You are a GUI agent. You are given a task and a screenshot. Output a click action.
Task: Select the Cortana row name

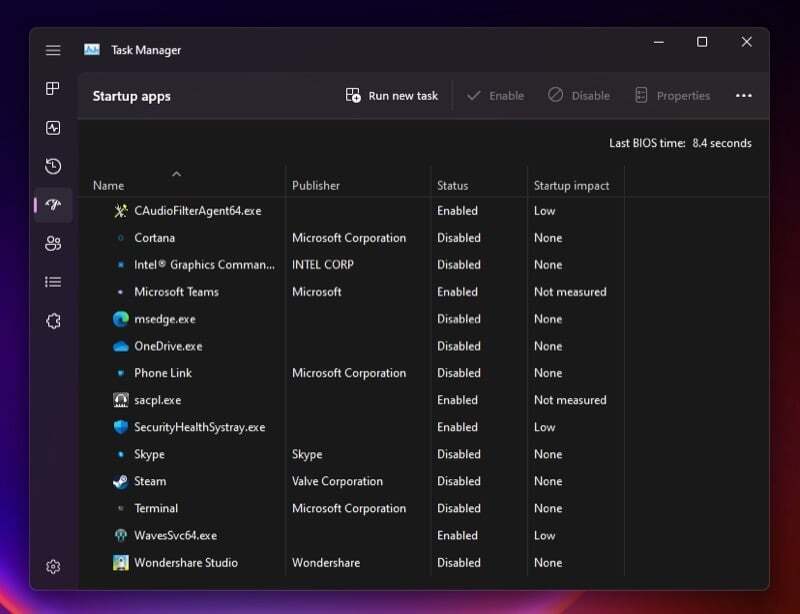154,238
